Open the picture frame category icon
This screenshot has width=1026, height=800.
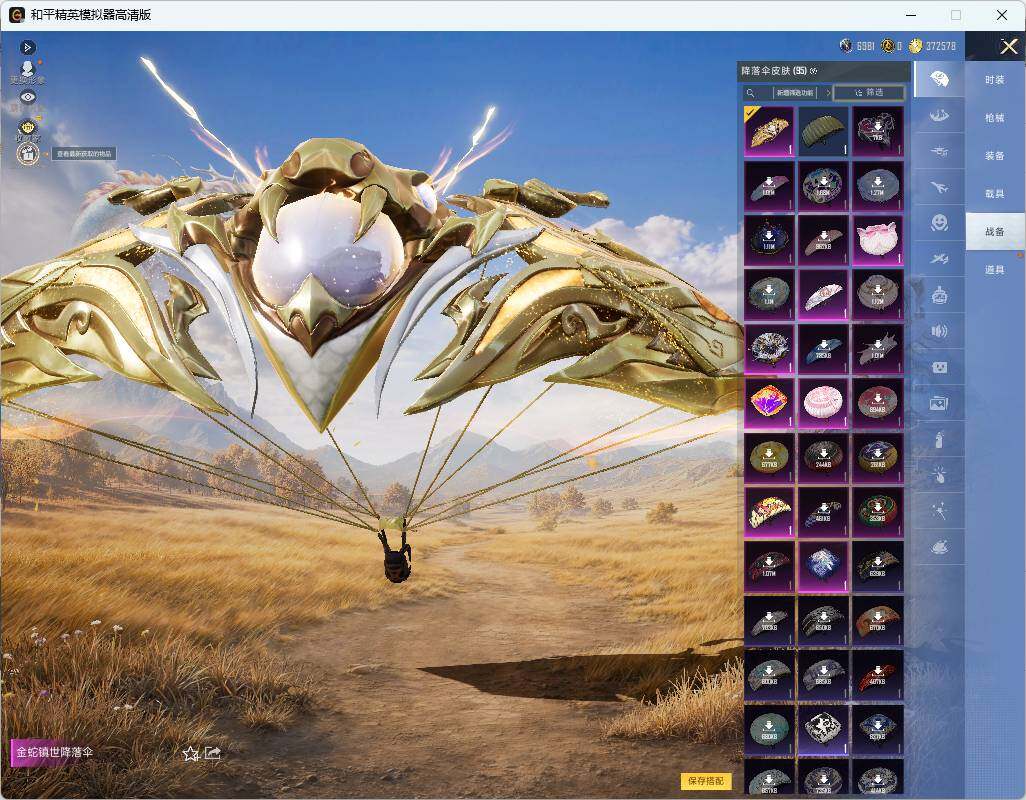(x=939, y=404)
